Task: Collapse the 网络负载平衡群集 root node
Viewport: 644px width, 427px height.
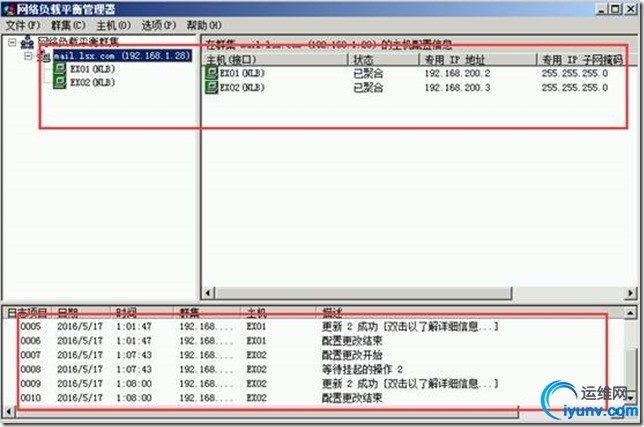Action: click(x=12, y=42)
